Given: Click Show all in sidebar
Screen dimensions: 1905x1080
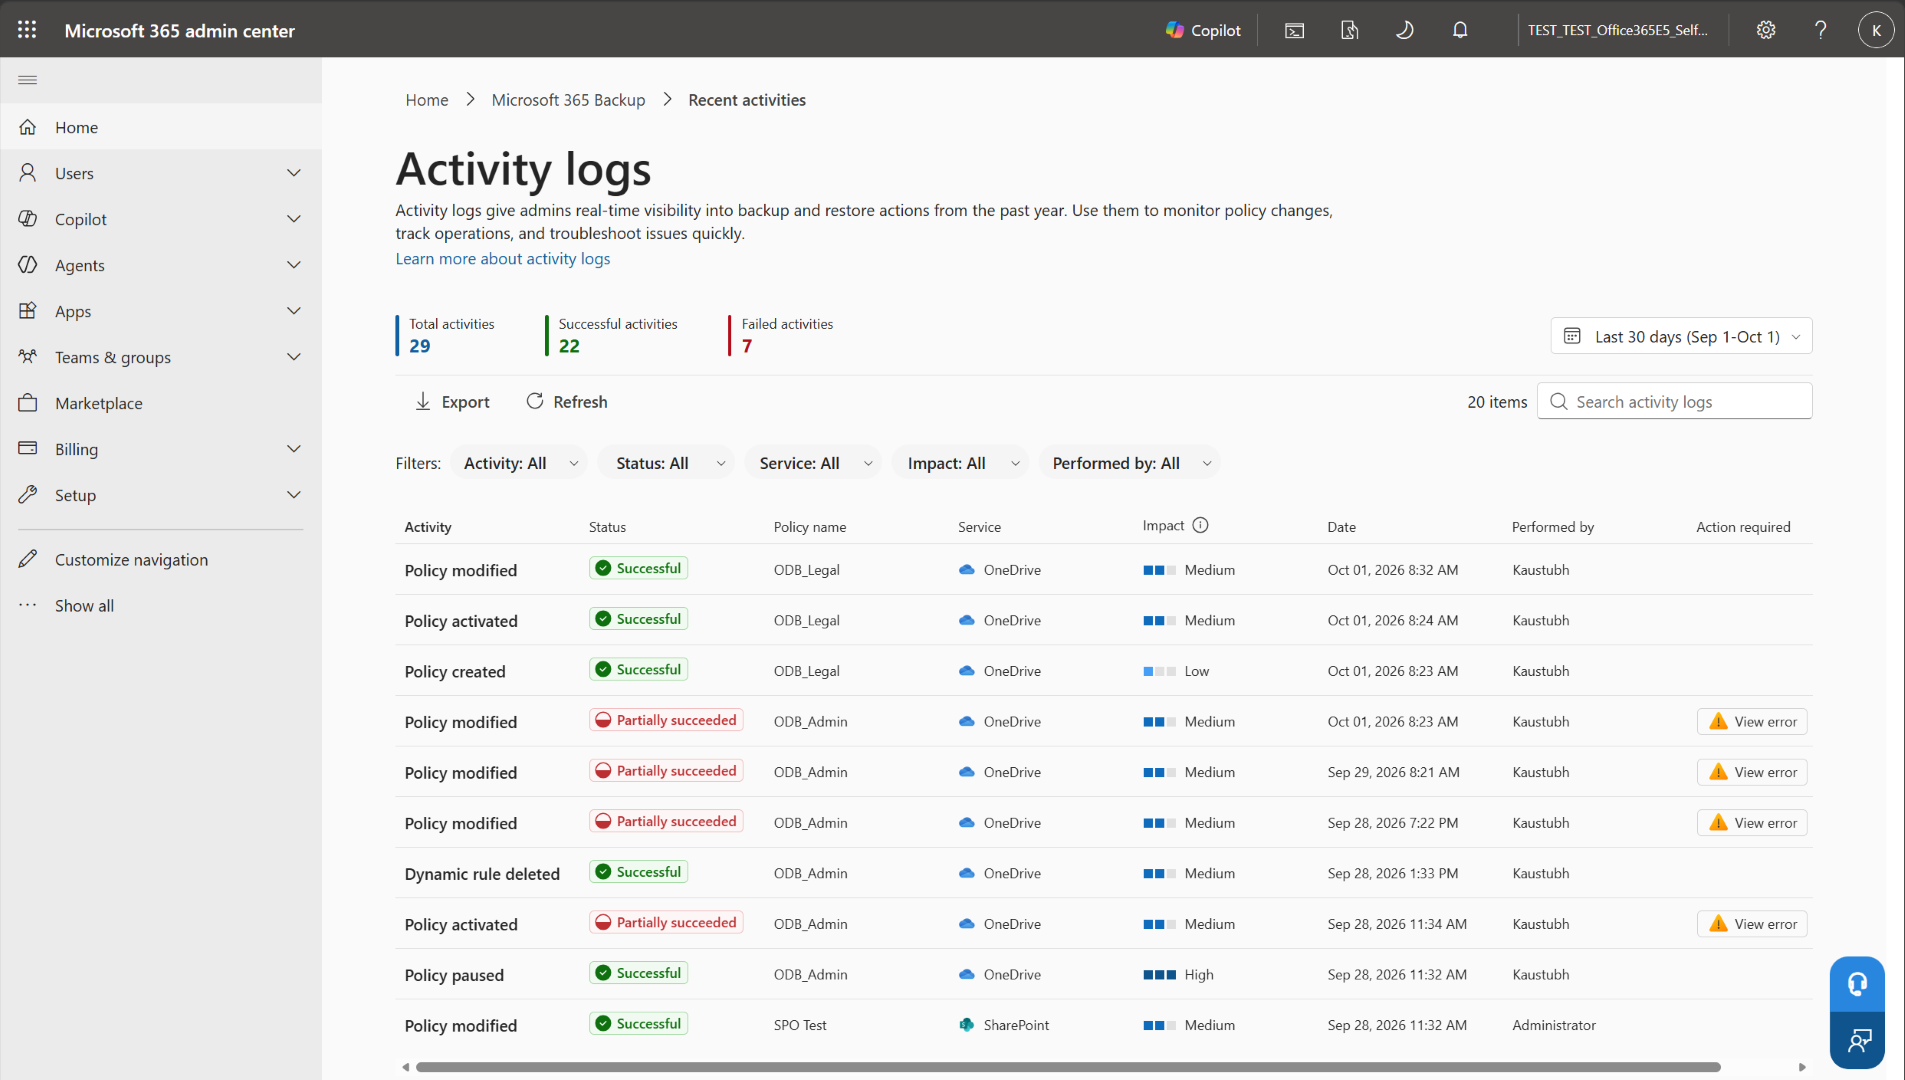Looking at the screenshot, I should [x=161, y=606].
